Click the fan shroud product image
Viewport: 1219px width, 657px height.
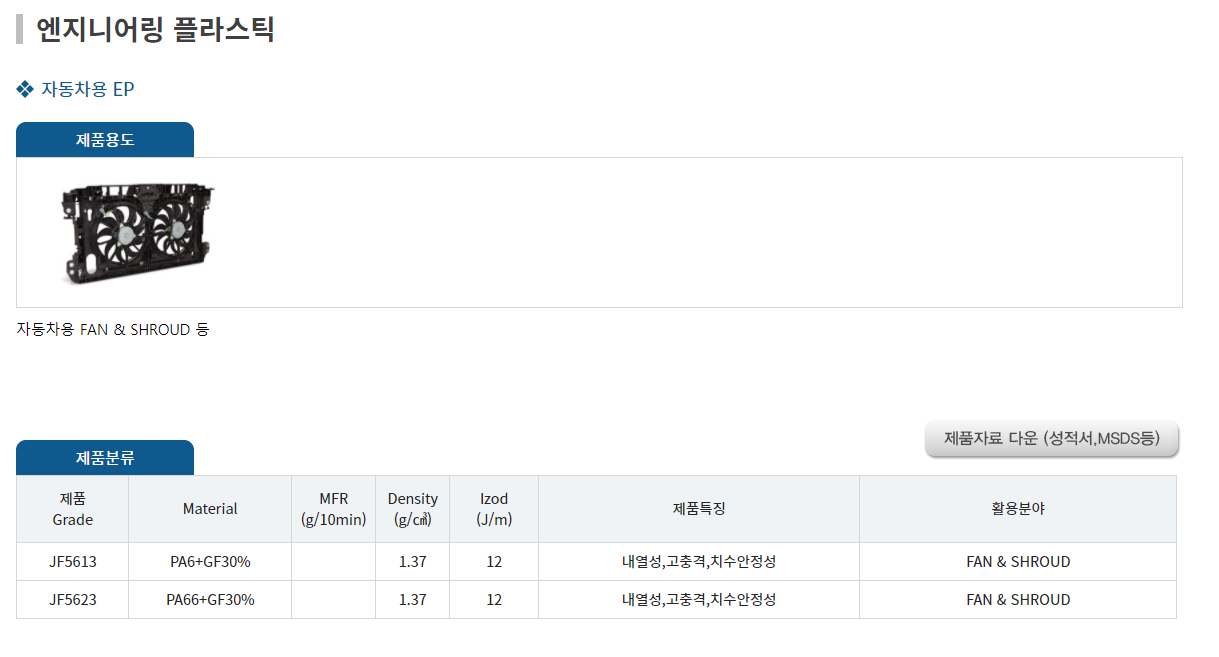point(138,233)
